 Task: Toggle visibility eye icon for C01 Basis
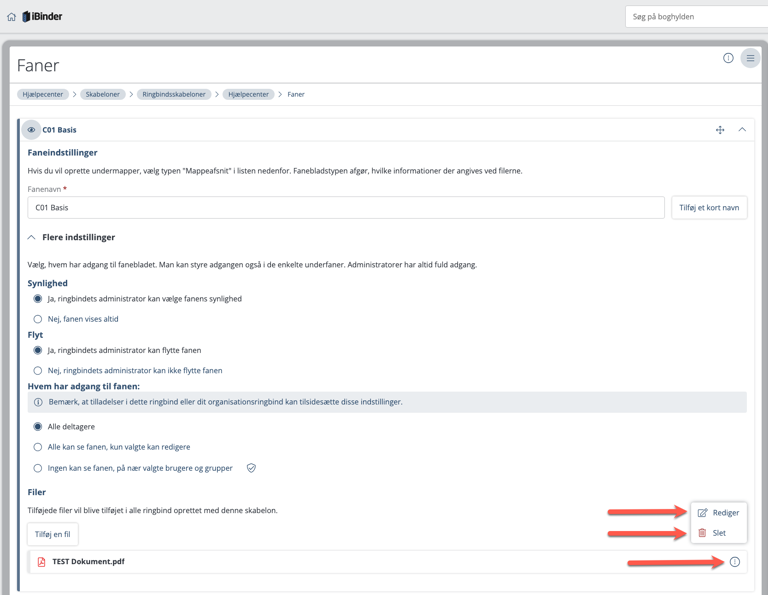31,130
